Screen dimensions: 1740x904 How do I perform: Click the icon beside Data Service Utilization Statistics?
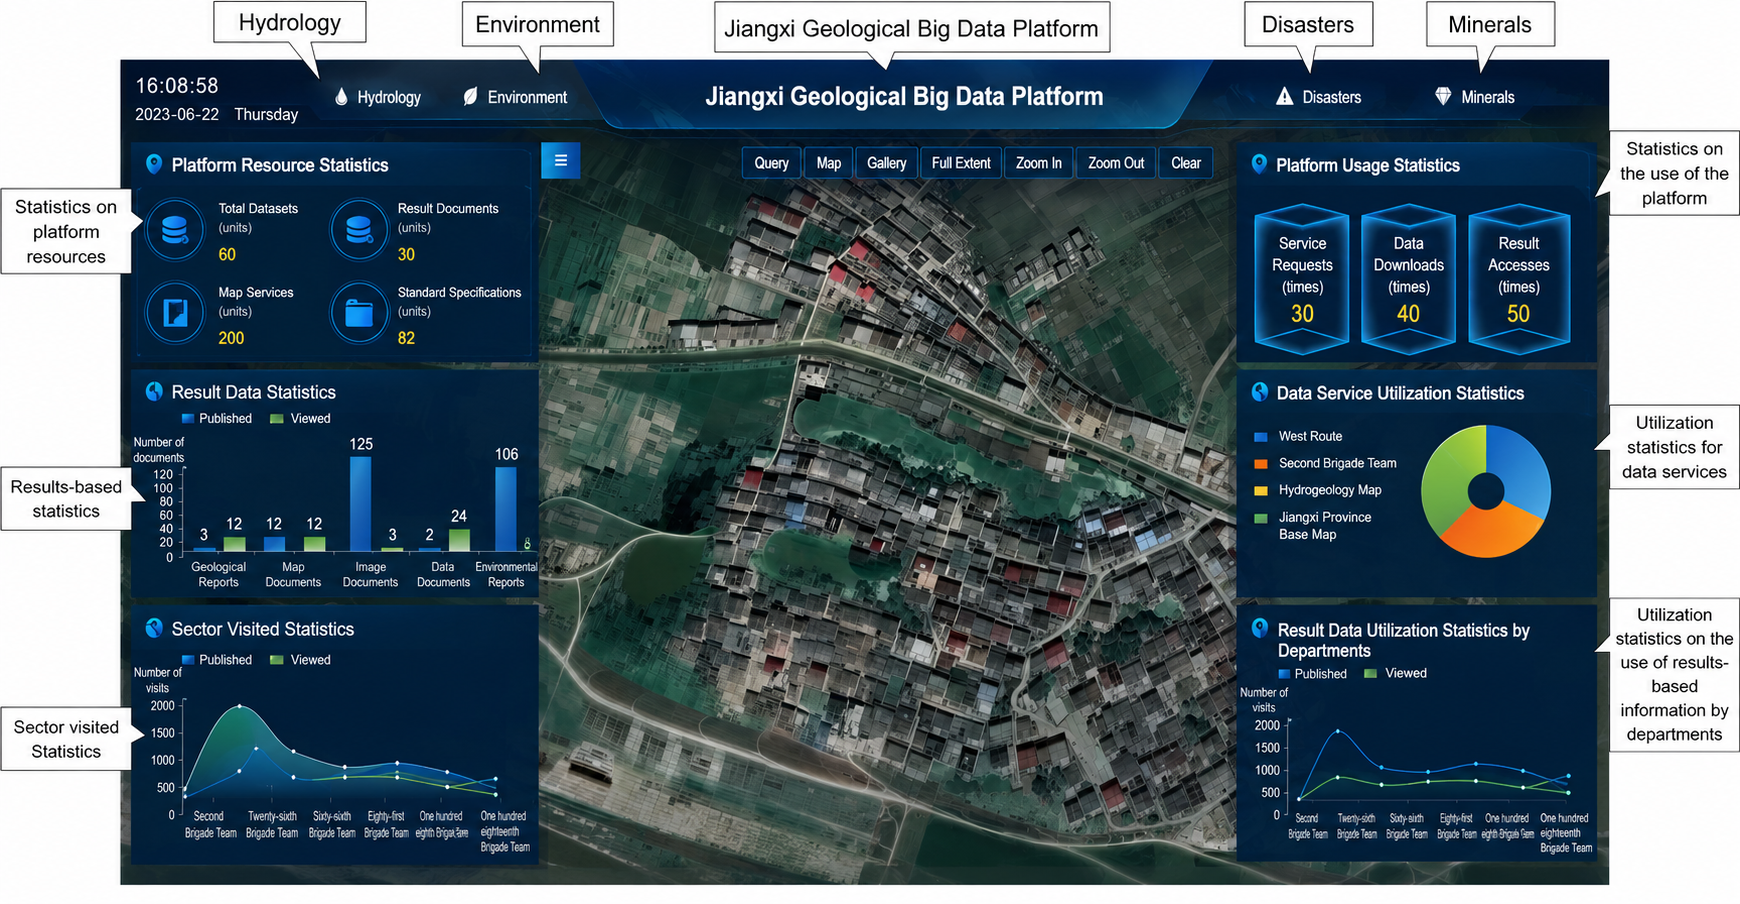click(1259, 393)
